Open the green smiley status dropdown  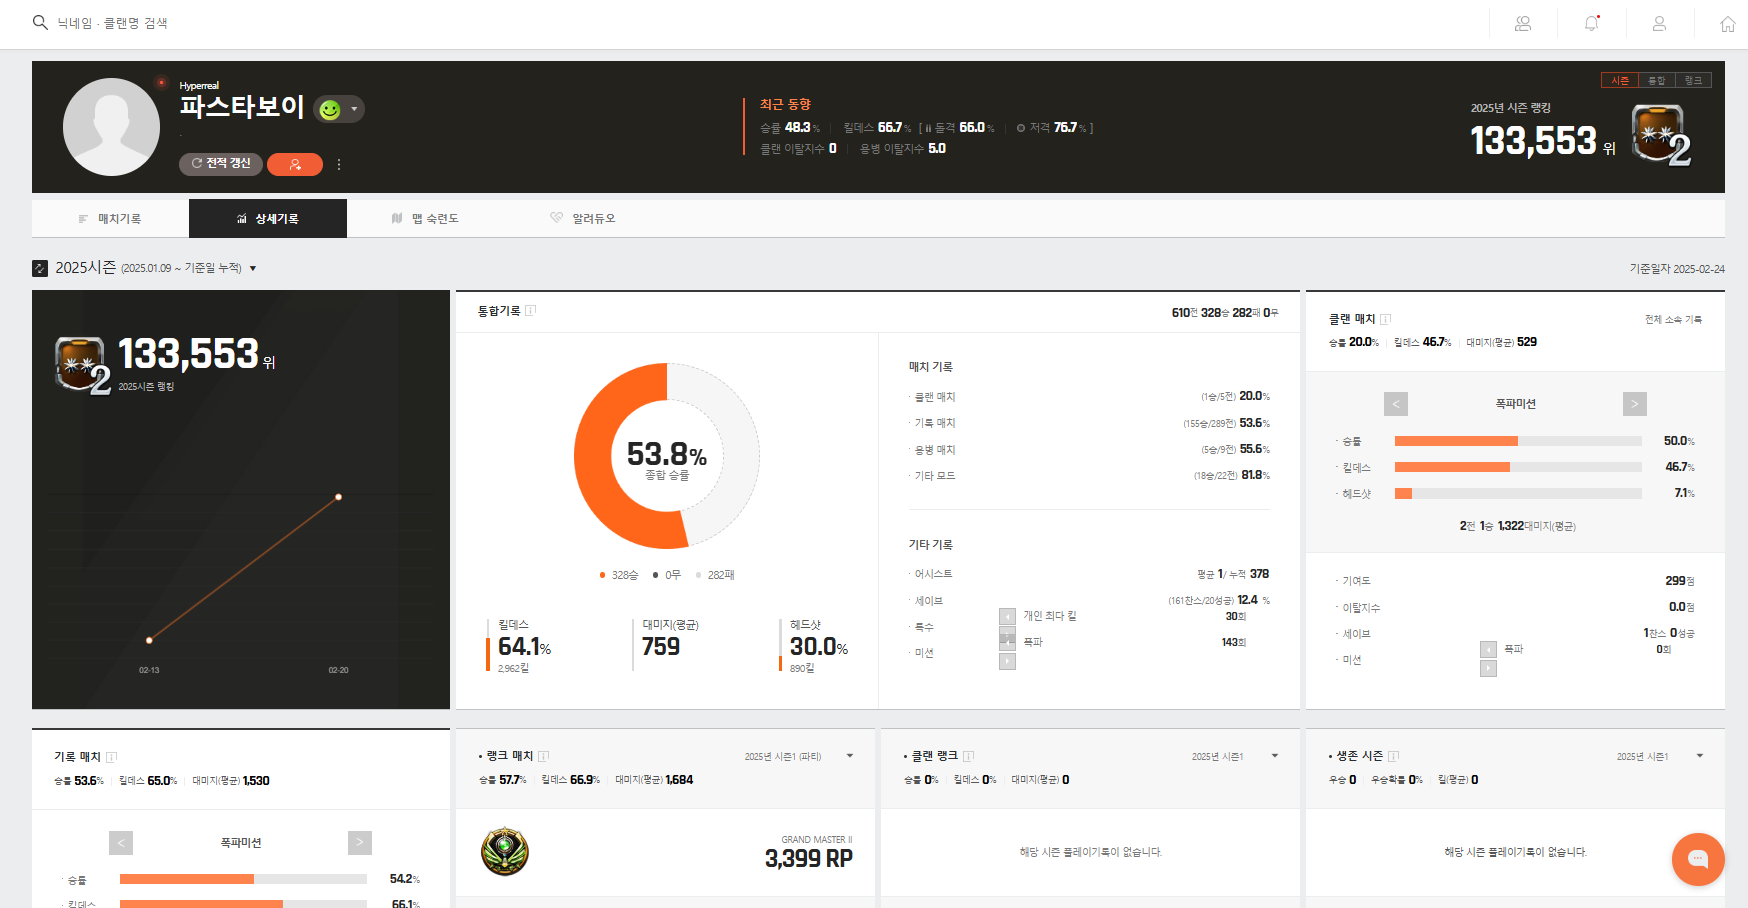(339, 109)
